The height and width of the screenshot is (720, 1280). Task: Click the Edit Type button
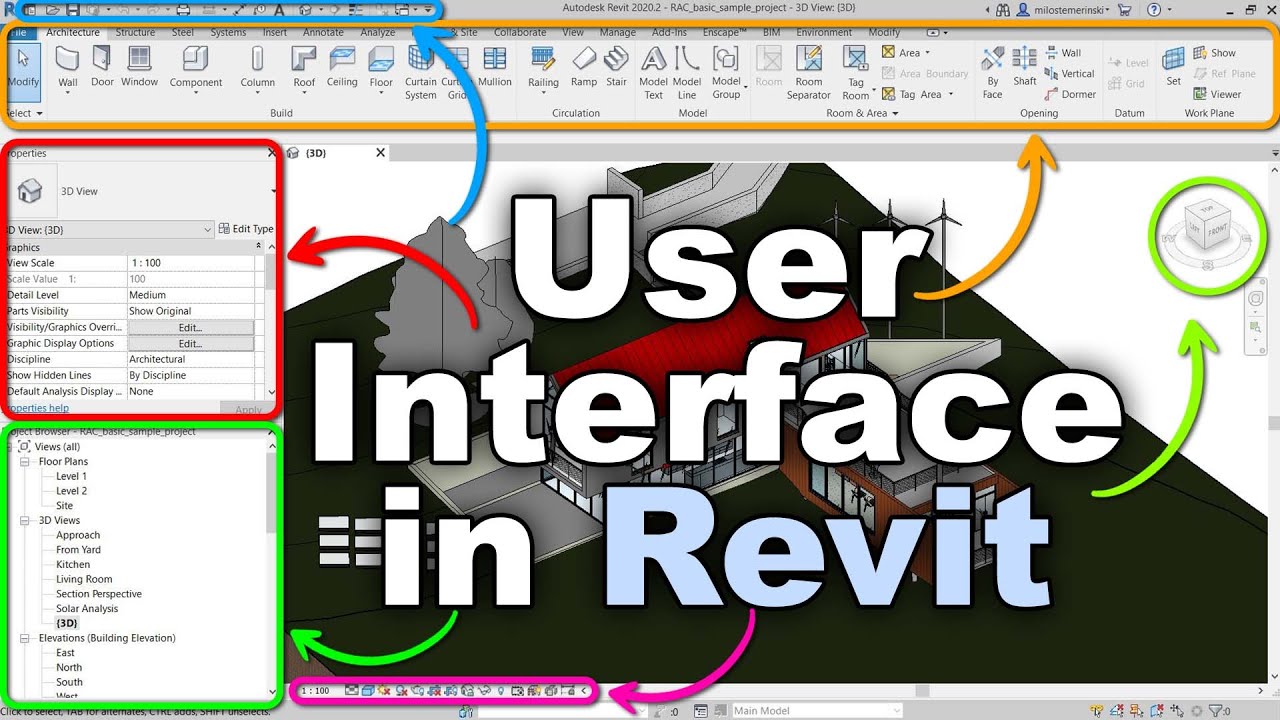pos(246,228)
